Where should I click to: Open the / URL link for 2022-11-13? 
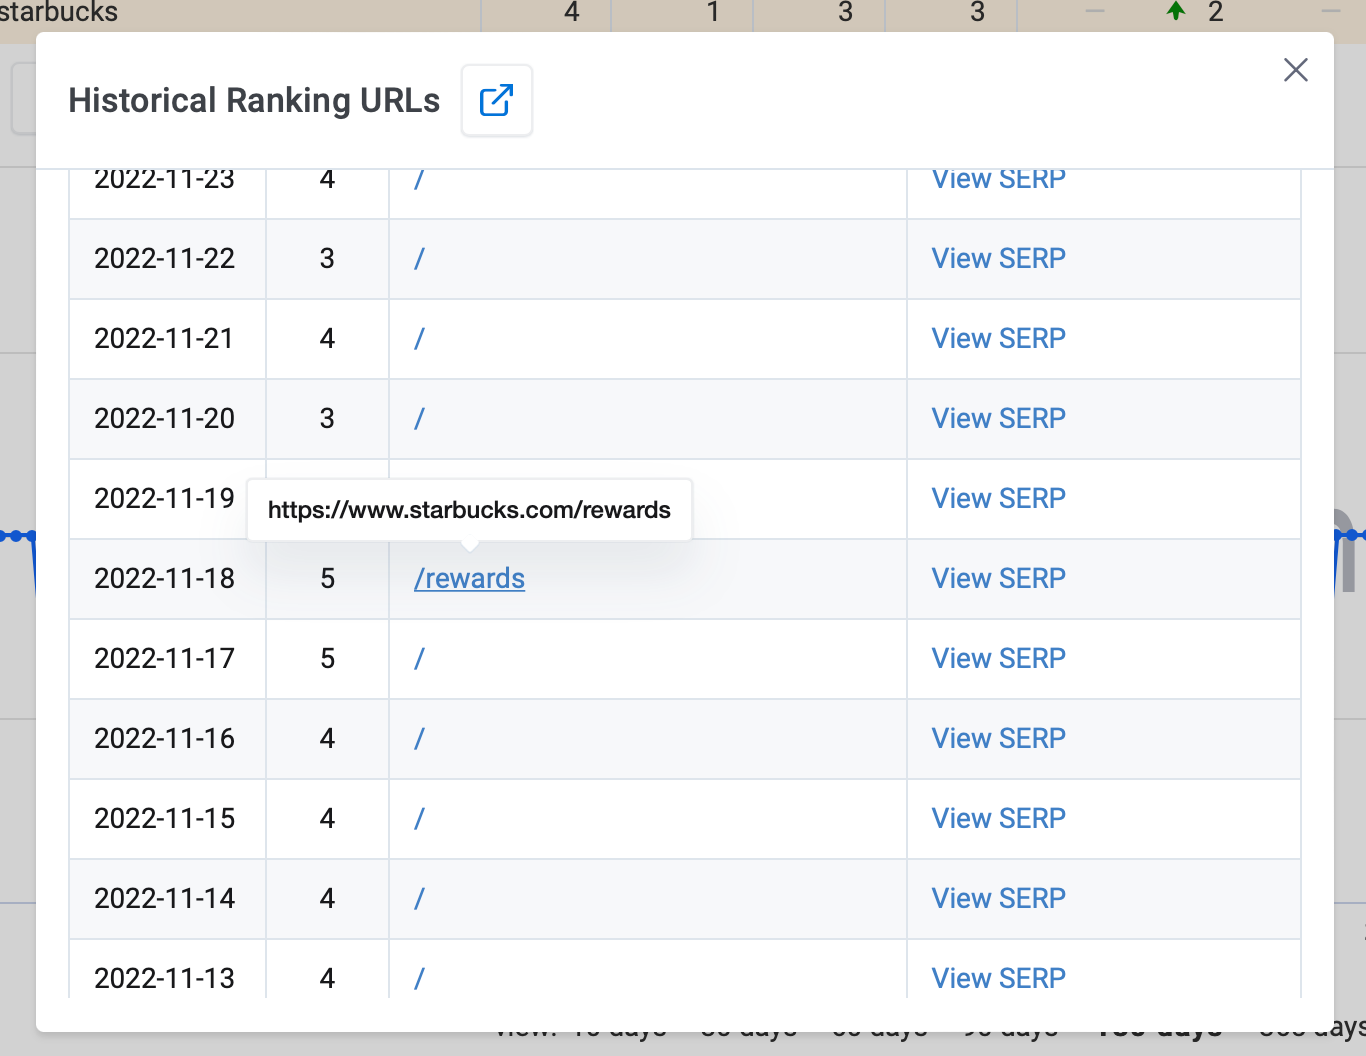point(419,978)
